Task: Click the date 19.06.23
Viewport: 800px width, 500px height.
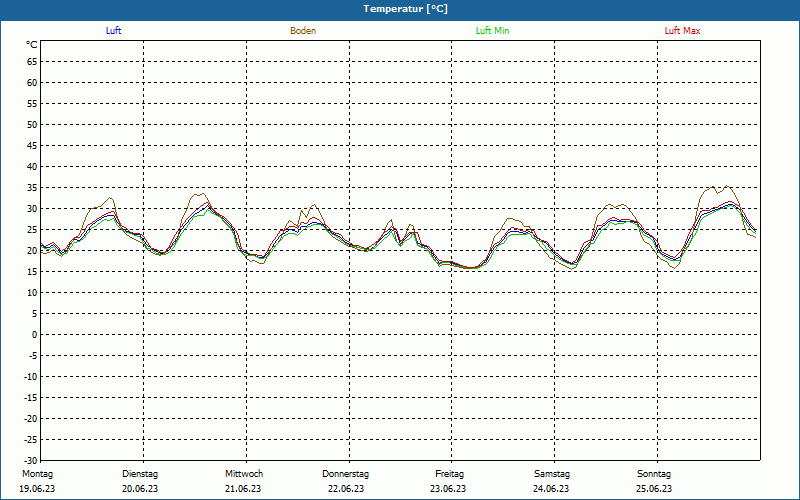Action: (x=37, y=489)
